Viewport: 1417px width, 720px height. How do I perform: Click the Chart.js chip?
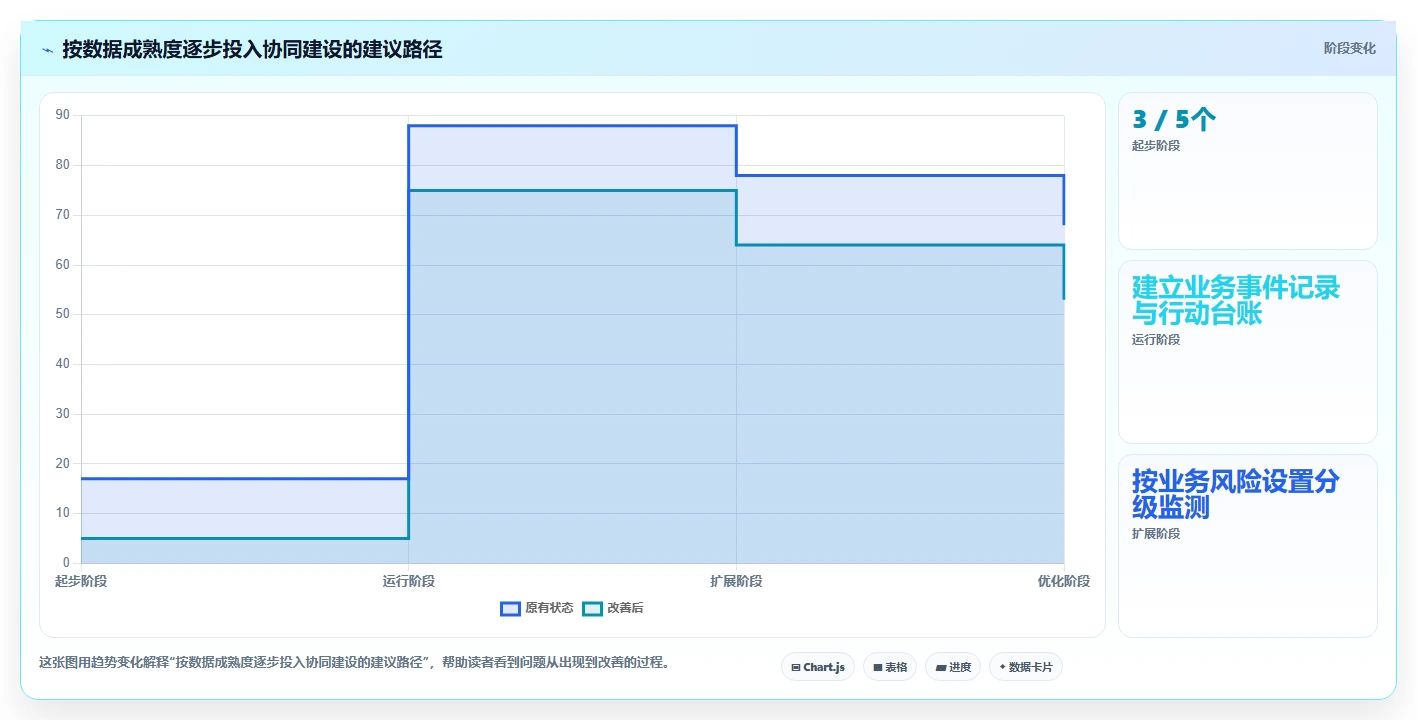pyautogui.click(x=817, y=667)
